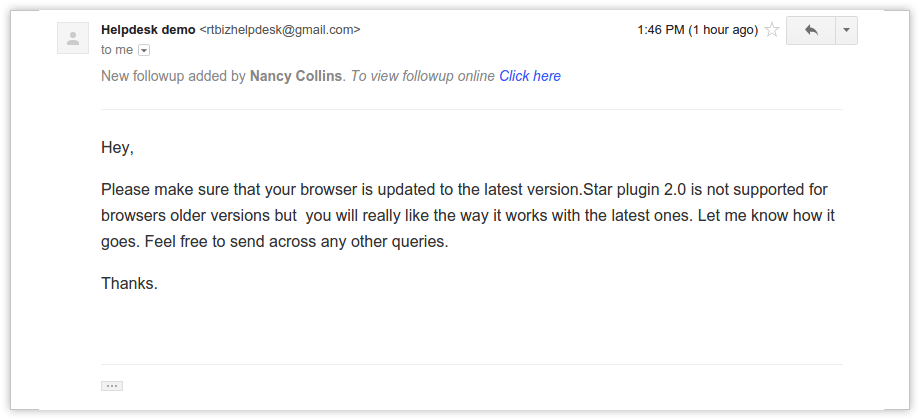Show trimmed content with the ellipsis button
The image size is (920, 420).
(111, 386)
